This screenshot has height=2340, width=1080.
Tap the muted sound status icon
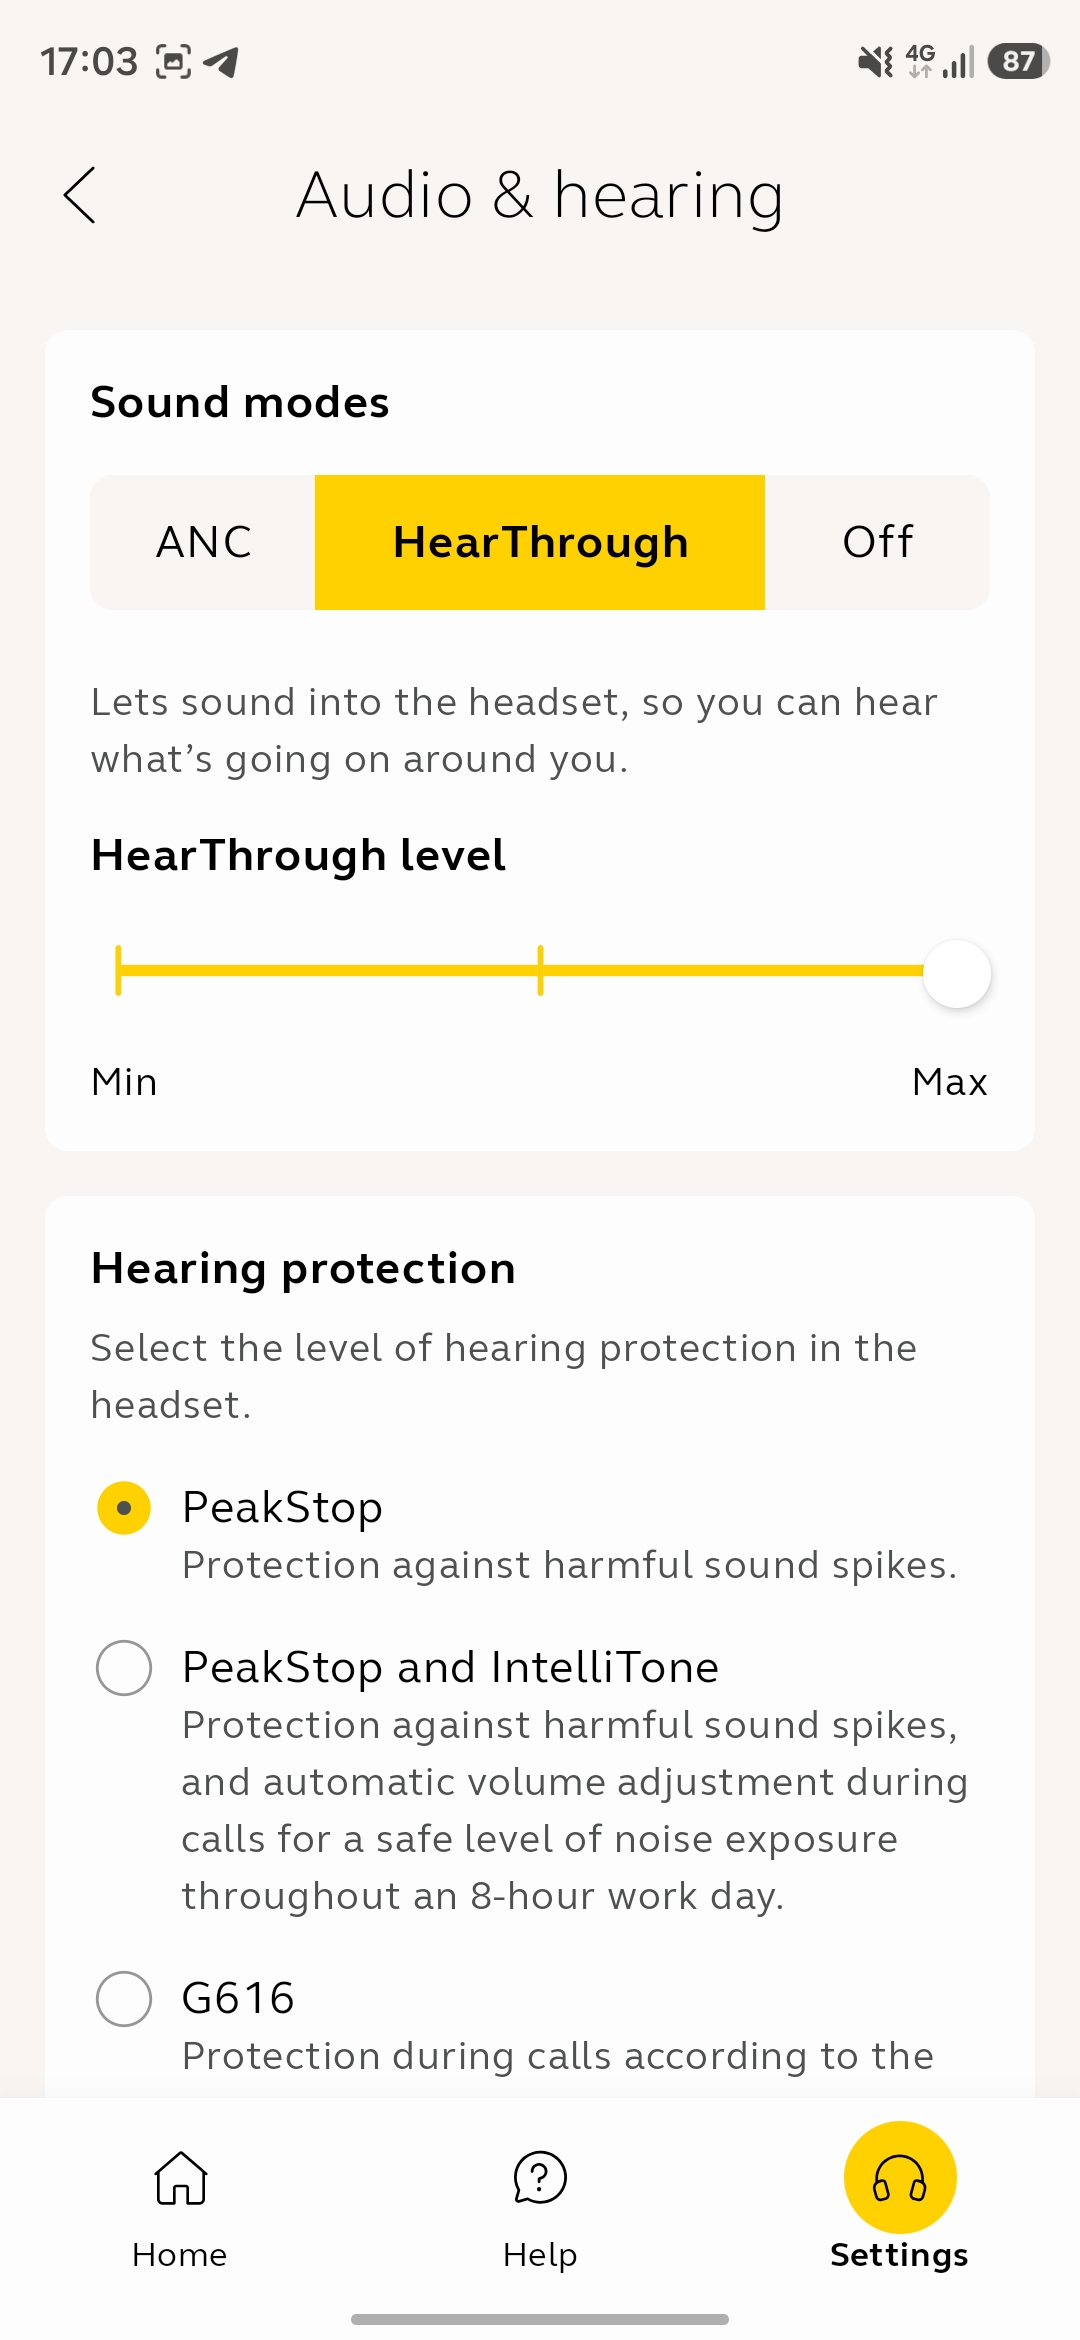[x=876, y=62]
